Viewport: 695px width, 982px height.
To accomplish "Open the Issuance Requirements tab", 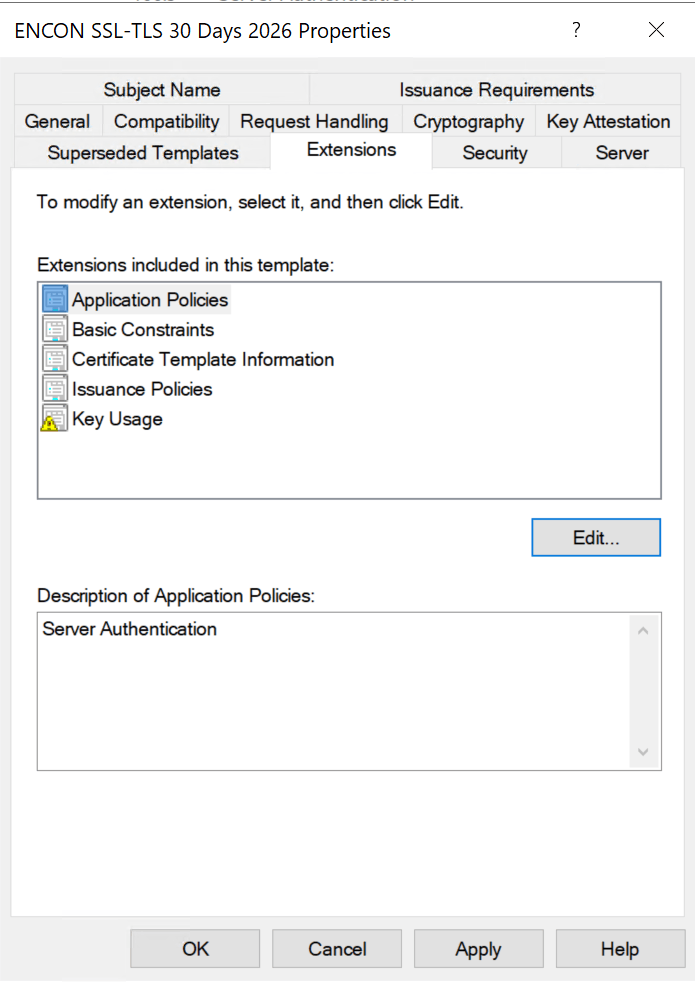I will coord(496,90).
